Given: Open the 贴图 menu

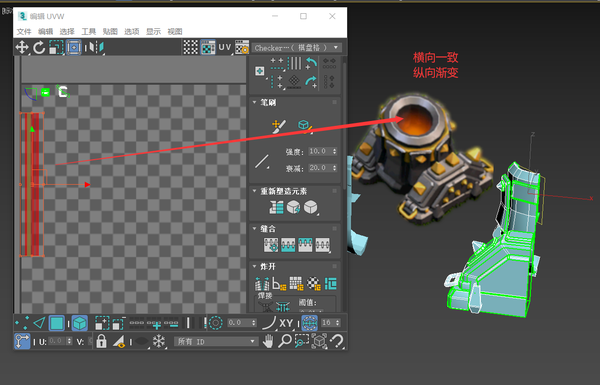Looking at the screenshot, I should 110,31.
